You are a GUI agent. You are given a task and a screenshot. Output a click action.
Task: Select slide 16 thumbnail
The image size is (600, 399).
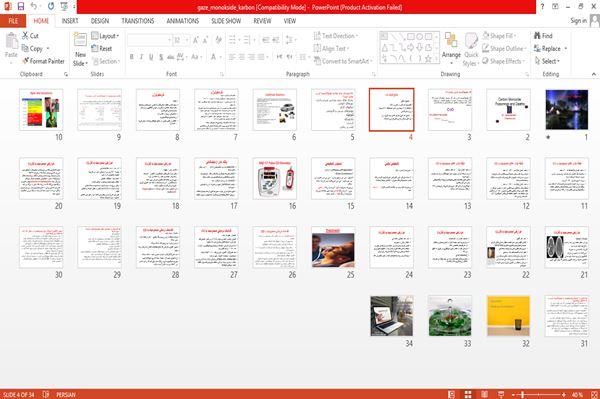[x=275, y=179]
